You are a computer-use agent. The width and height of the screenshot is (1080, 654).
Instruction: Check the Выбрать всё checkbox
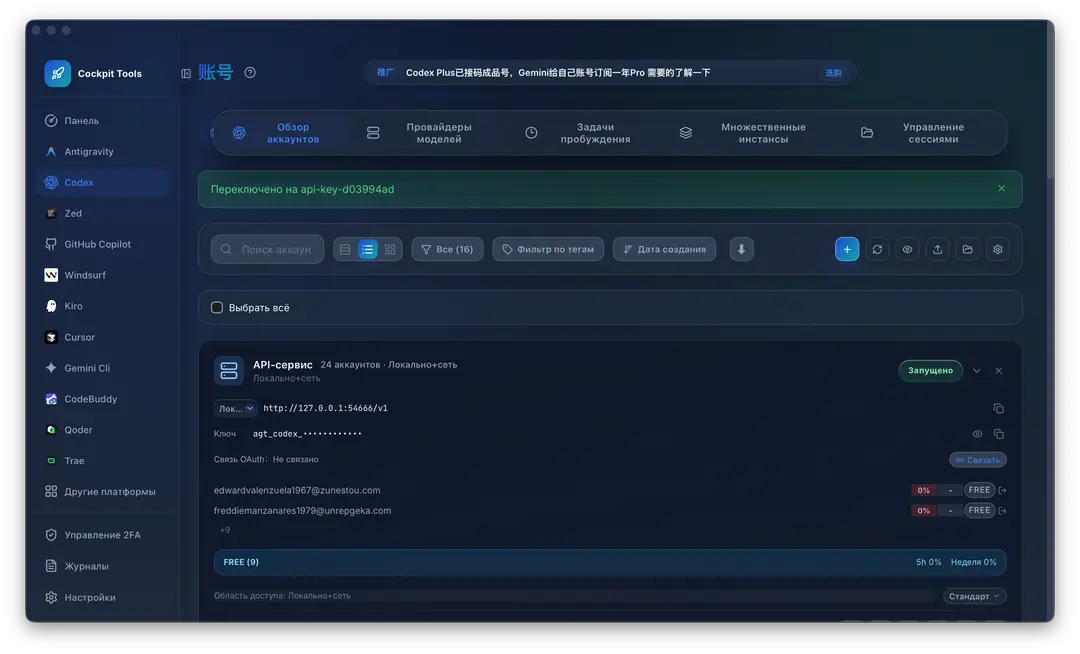(x=217, y=308)
